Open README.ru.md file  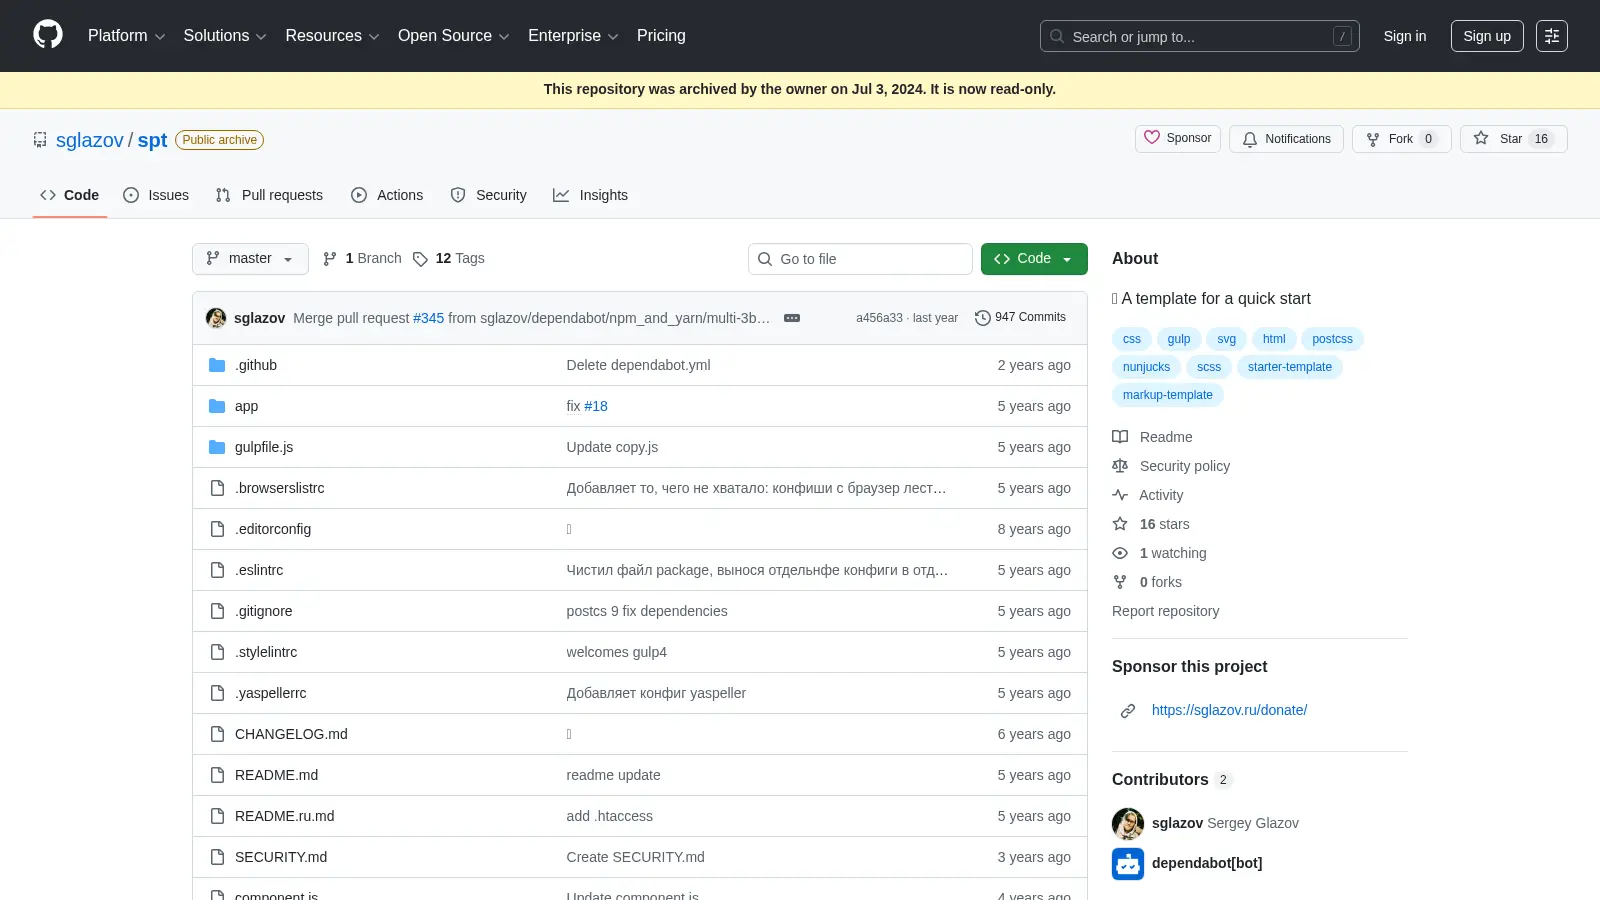click(285, 816)
